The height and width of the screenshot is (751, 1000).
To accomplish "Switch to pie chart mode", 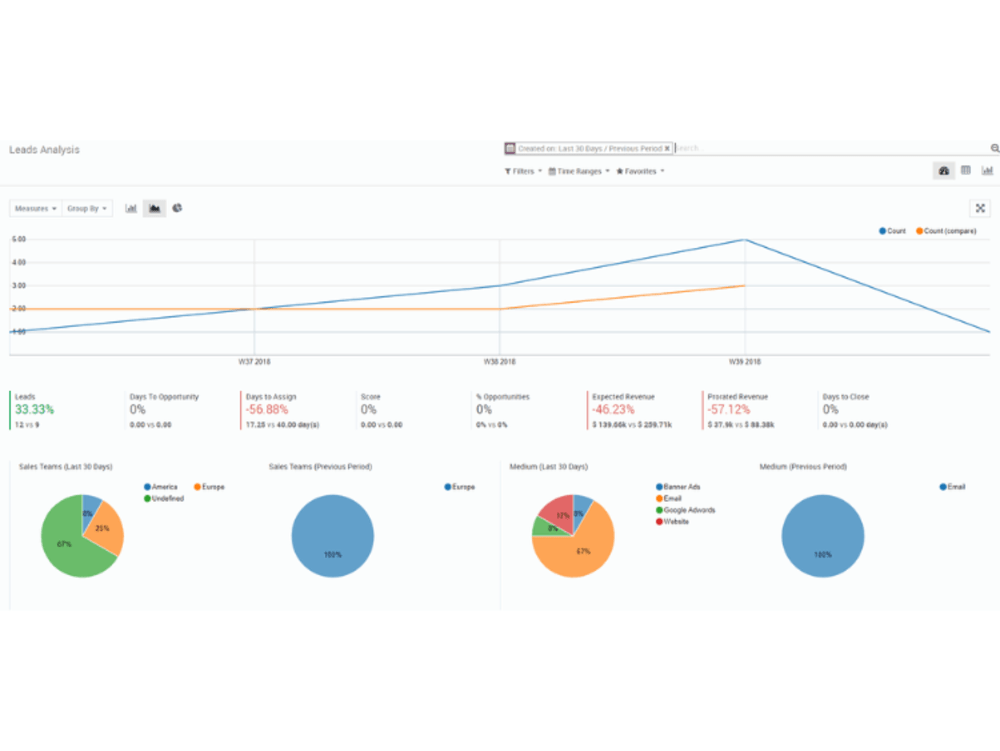I will (x=177, y=208).
